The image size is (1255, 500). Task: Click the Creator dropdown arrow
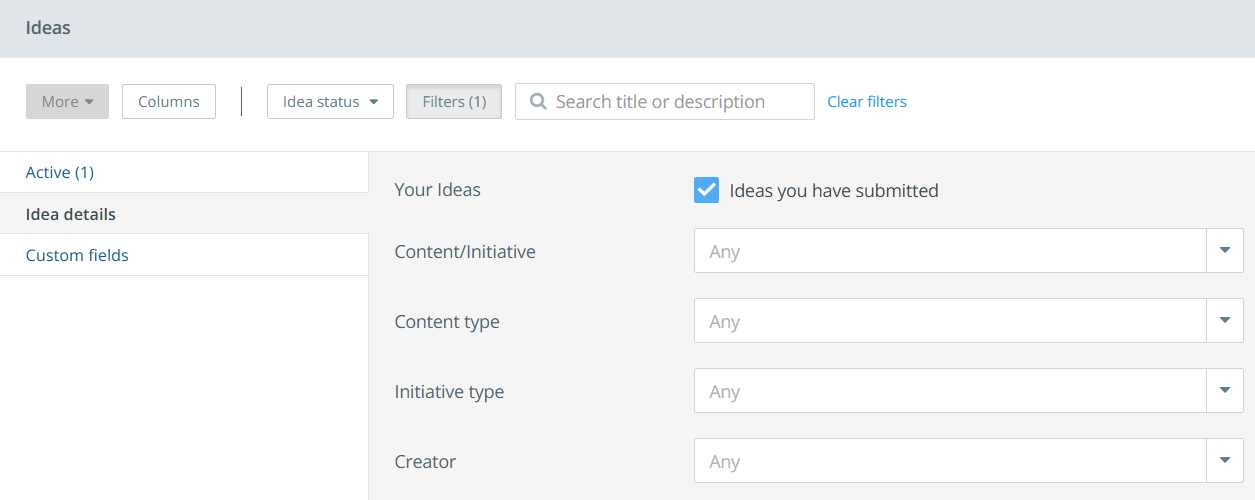[x=1224, y=461]
